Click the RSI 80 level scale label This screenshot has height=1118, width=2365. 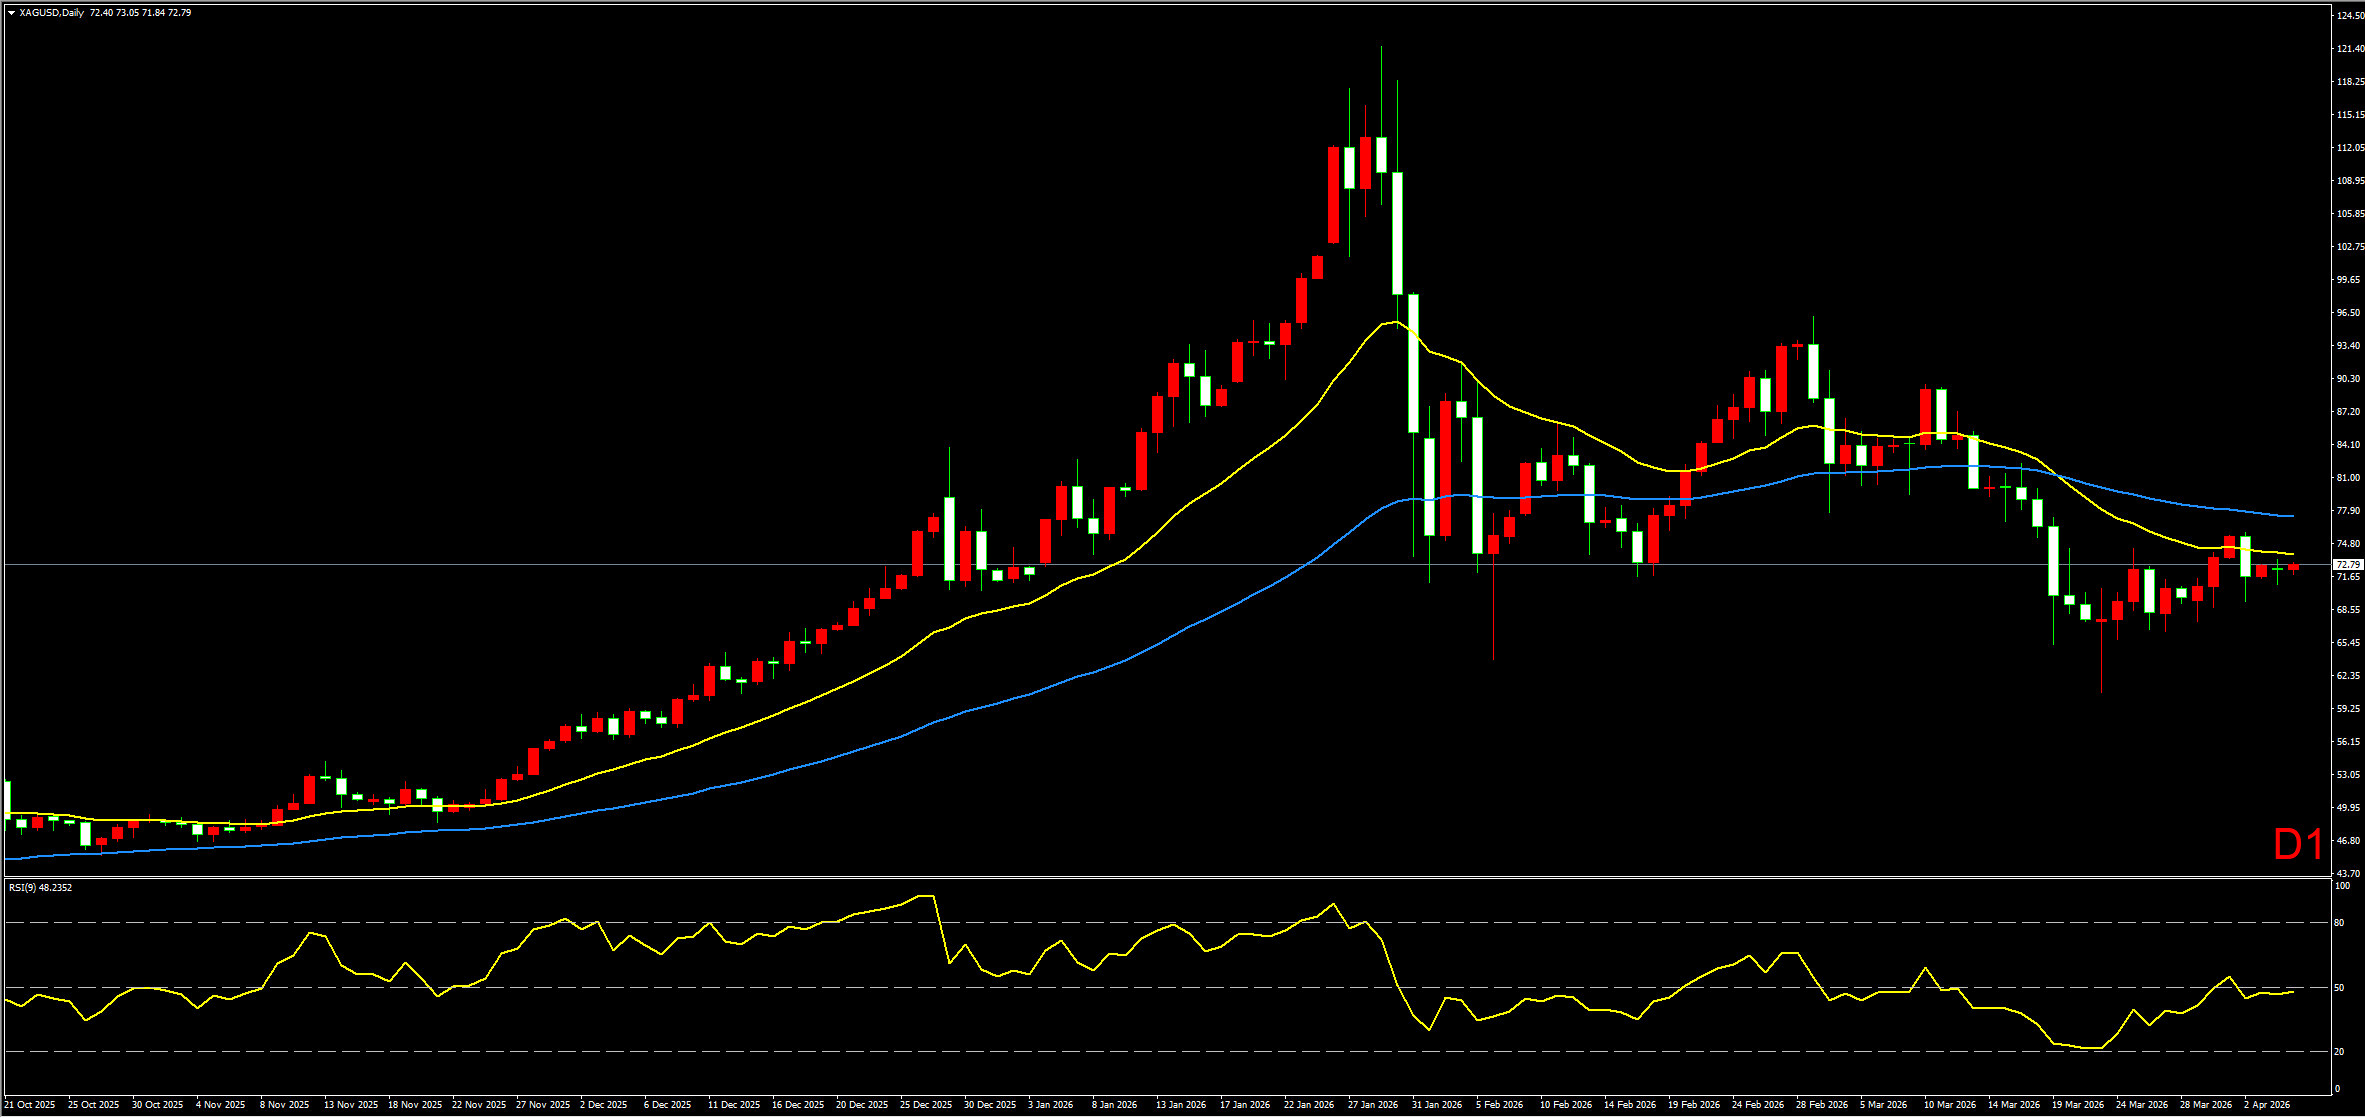point(2339,923)
